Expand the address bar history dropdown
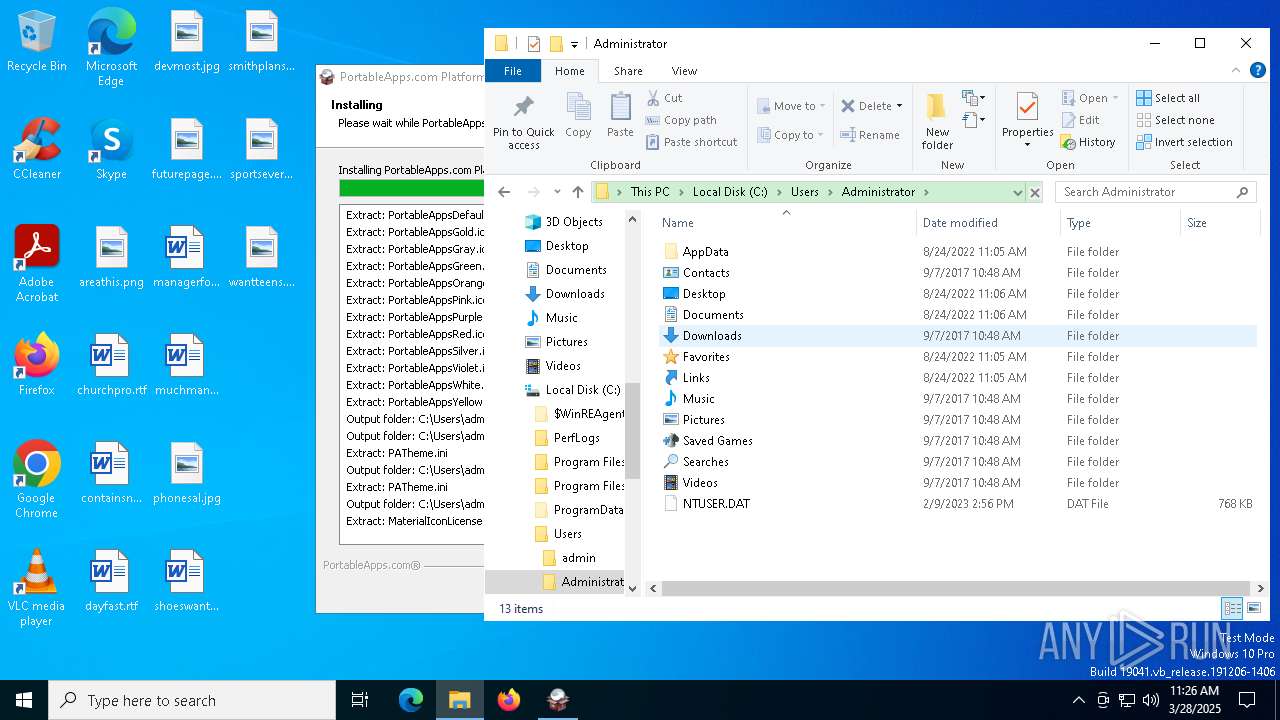The height and width of the screenshot is (720, 1280). [1018, 192]
